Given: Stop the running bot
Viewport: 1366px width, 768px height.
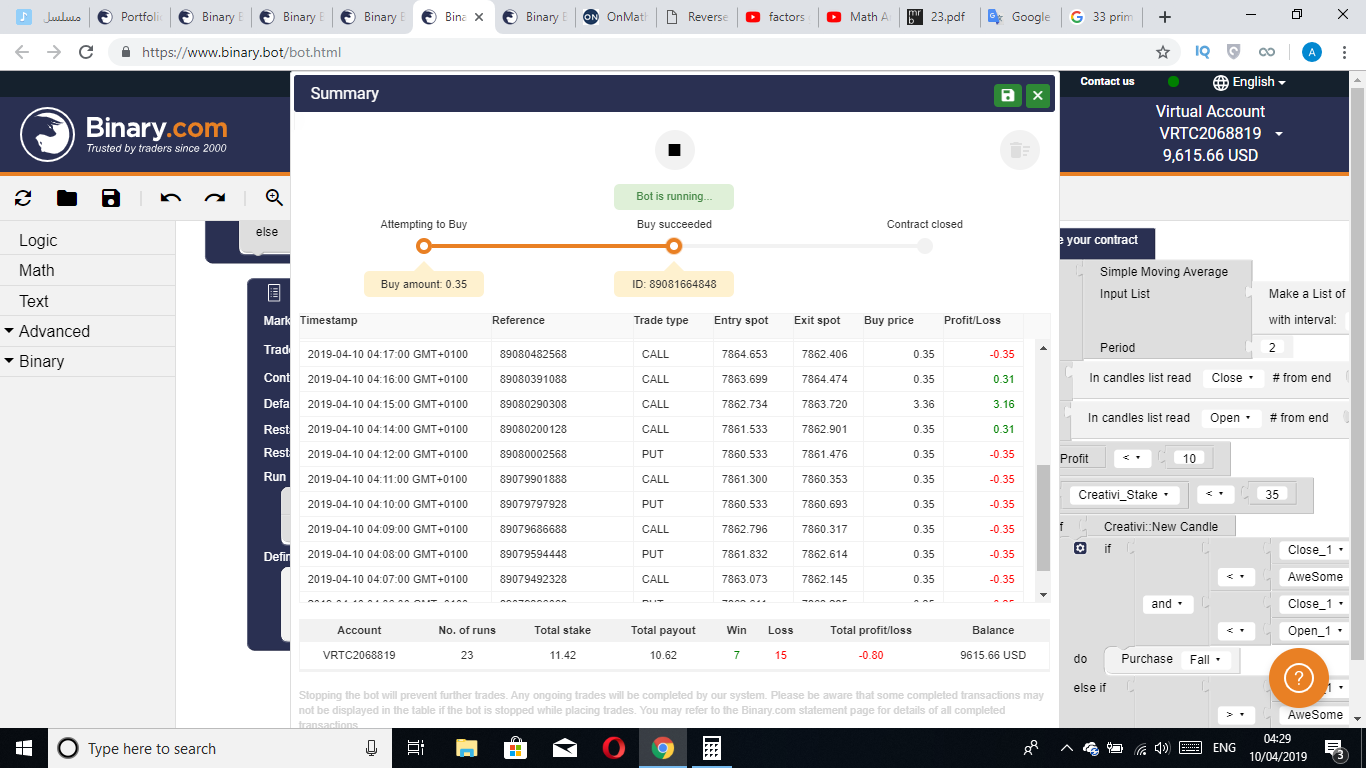Looking at the screenshot, I should click(x=674, y=149).
